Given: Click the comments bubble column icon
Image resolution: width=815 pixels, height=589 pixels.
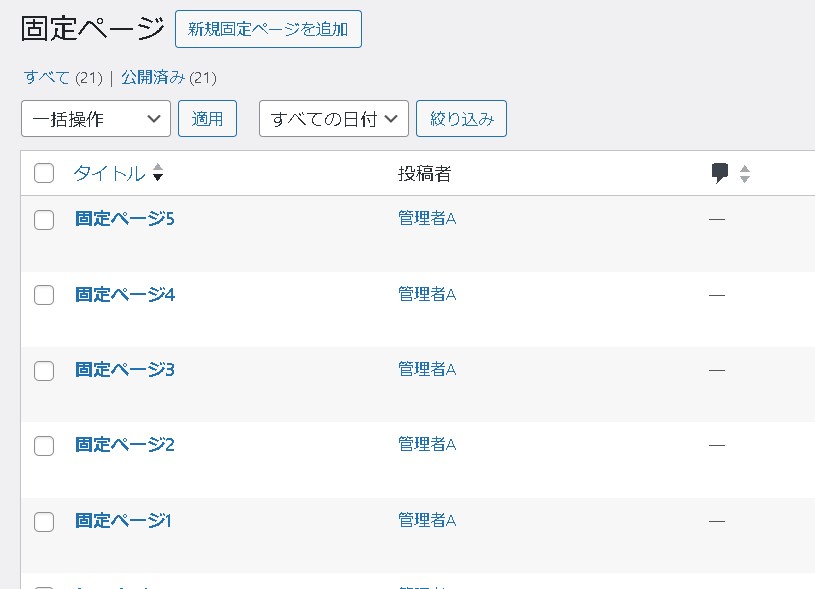Looking at the screenshot, I should click(x=720, y=173).
